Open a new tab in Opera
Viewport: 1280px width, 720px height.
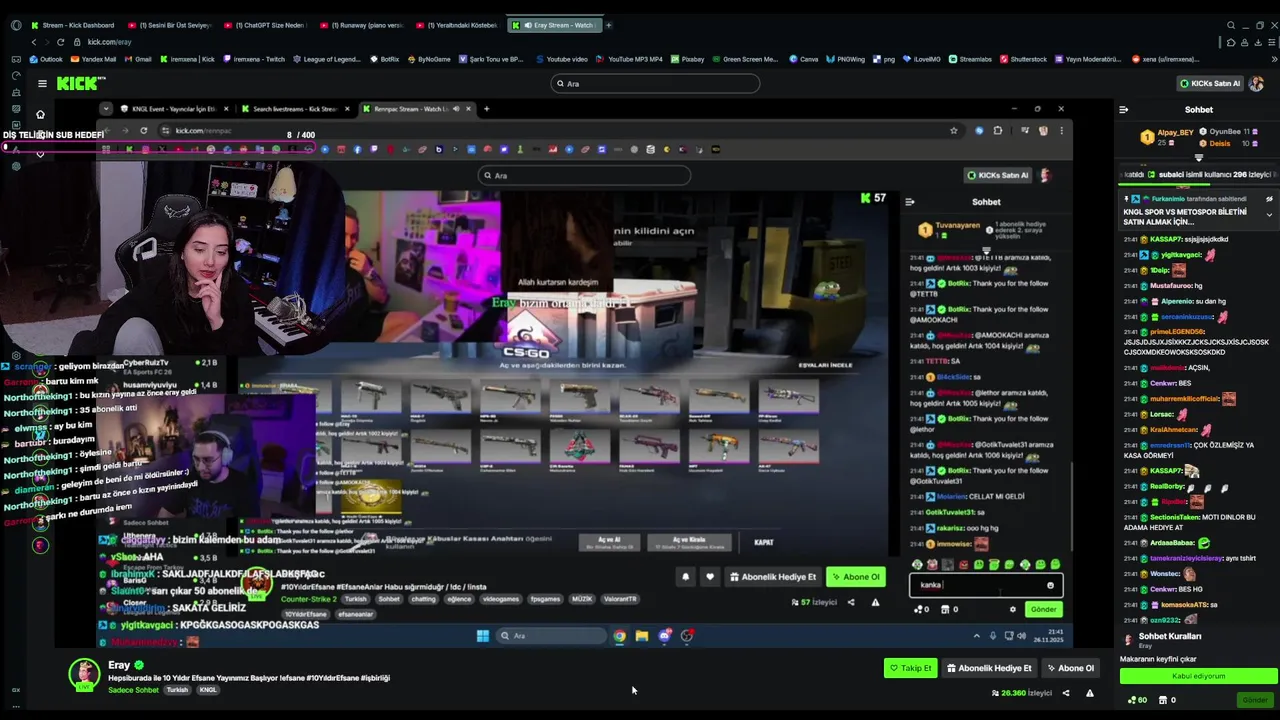click(x=608, y=25)
